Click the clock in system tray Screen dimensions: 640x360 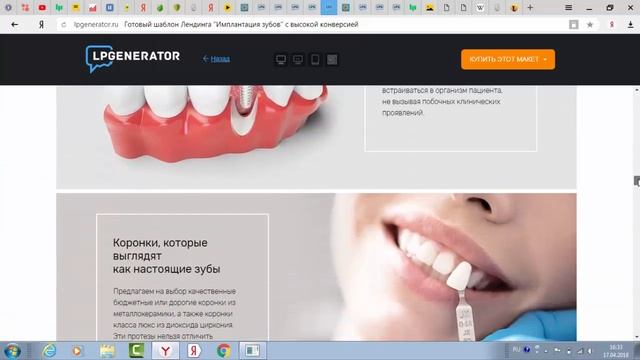click(x=616, y=351)
